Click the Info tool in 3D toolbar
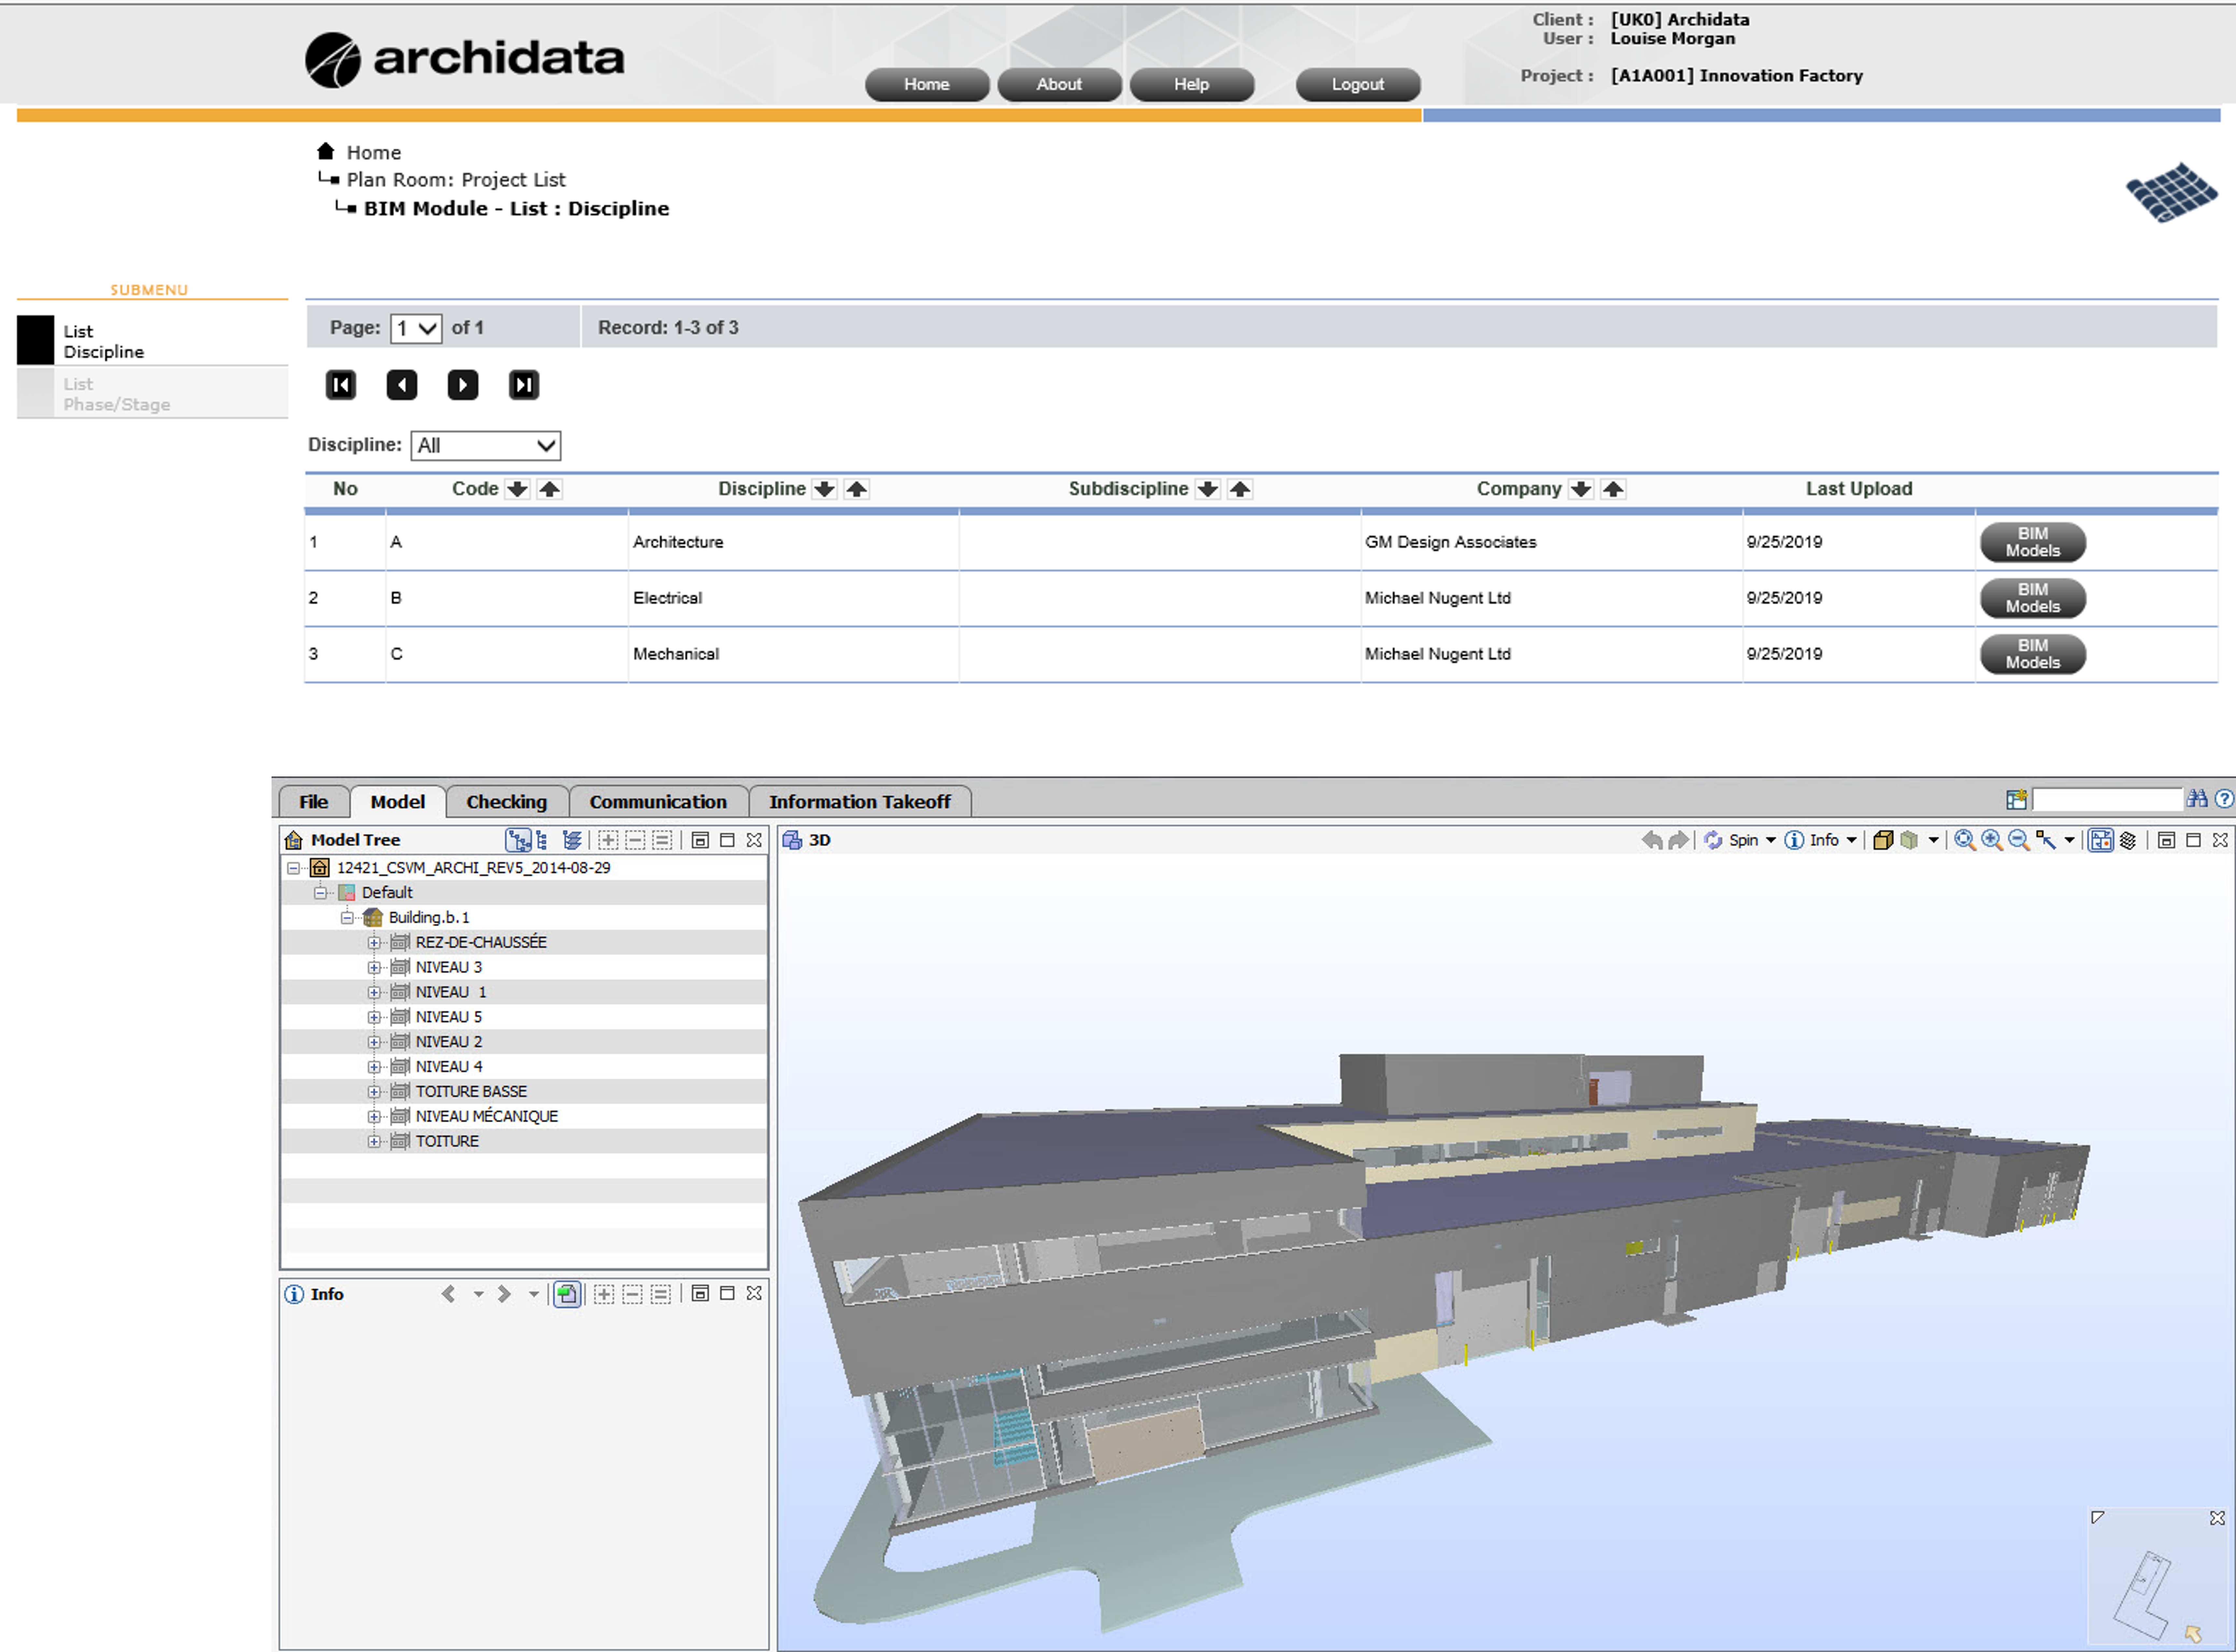This screenshot has width=2236, height=1652. [x=1812, y=840]
